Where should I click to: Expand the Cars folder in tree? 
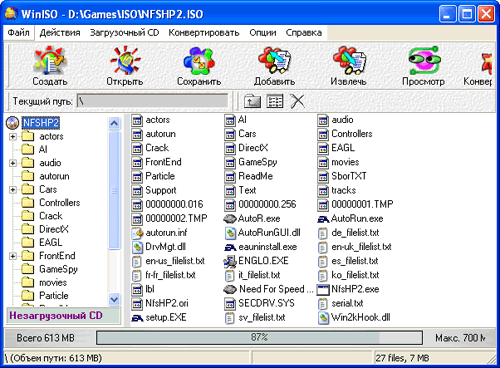point(13,190)
